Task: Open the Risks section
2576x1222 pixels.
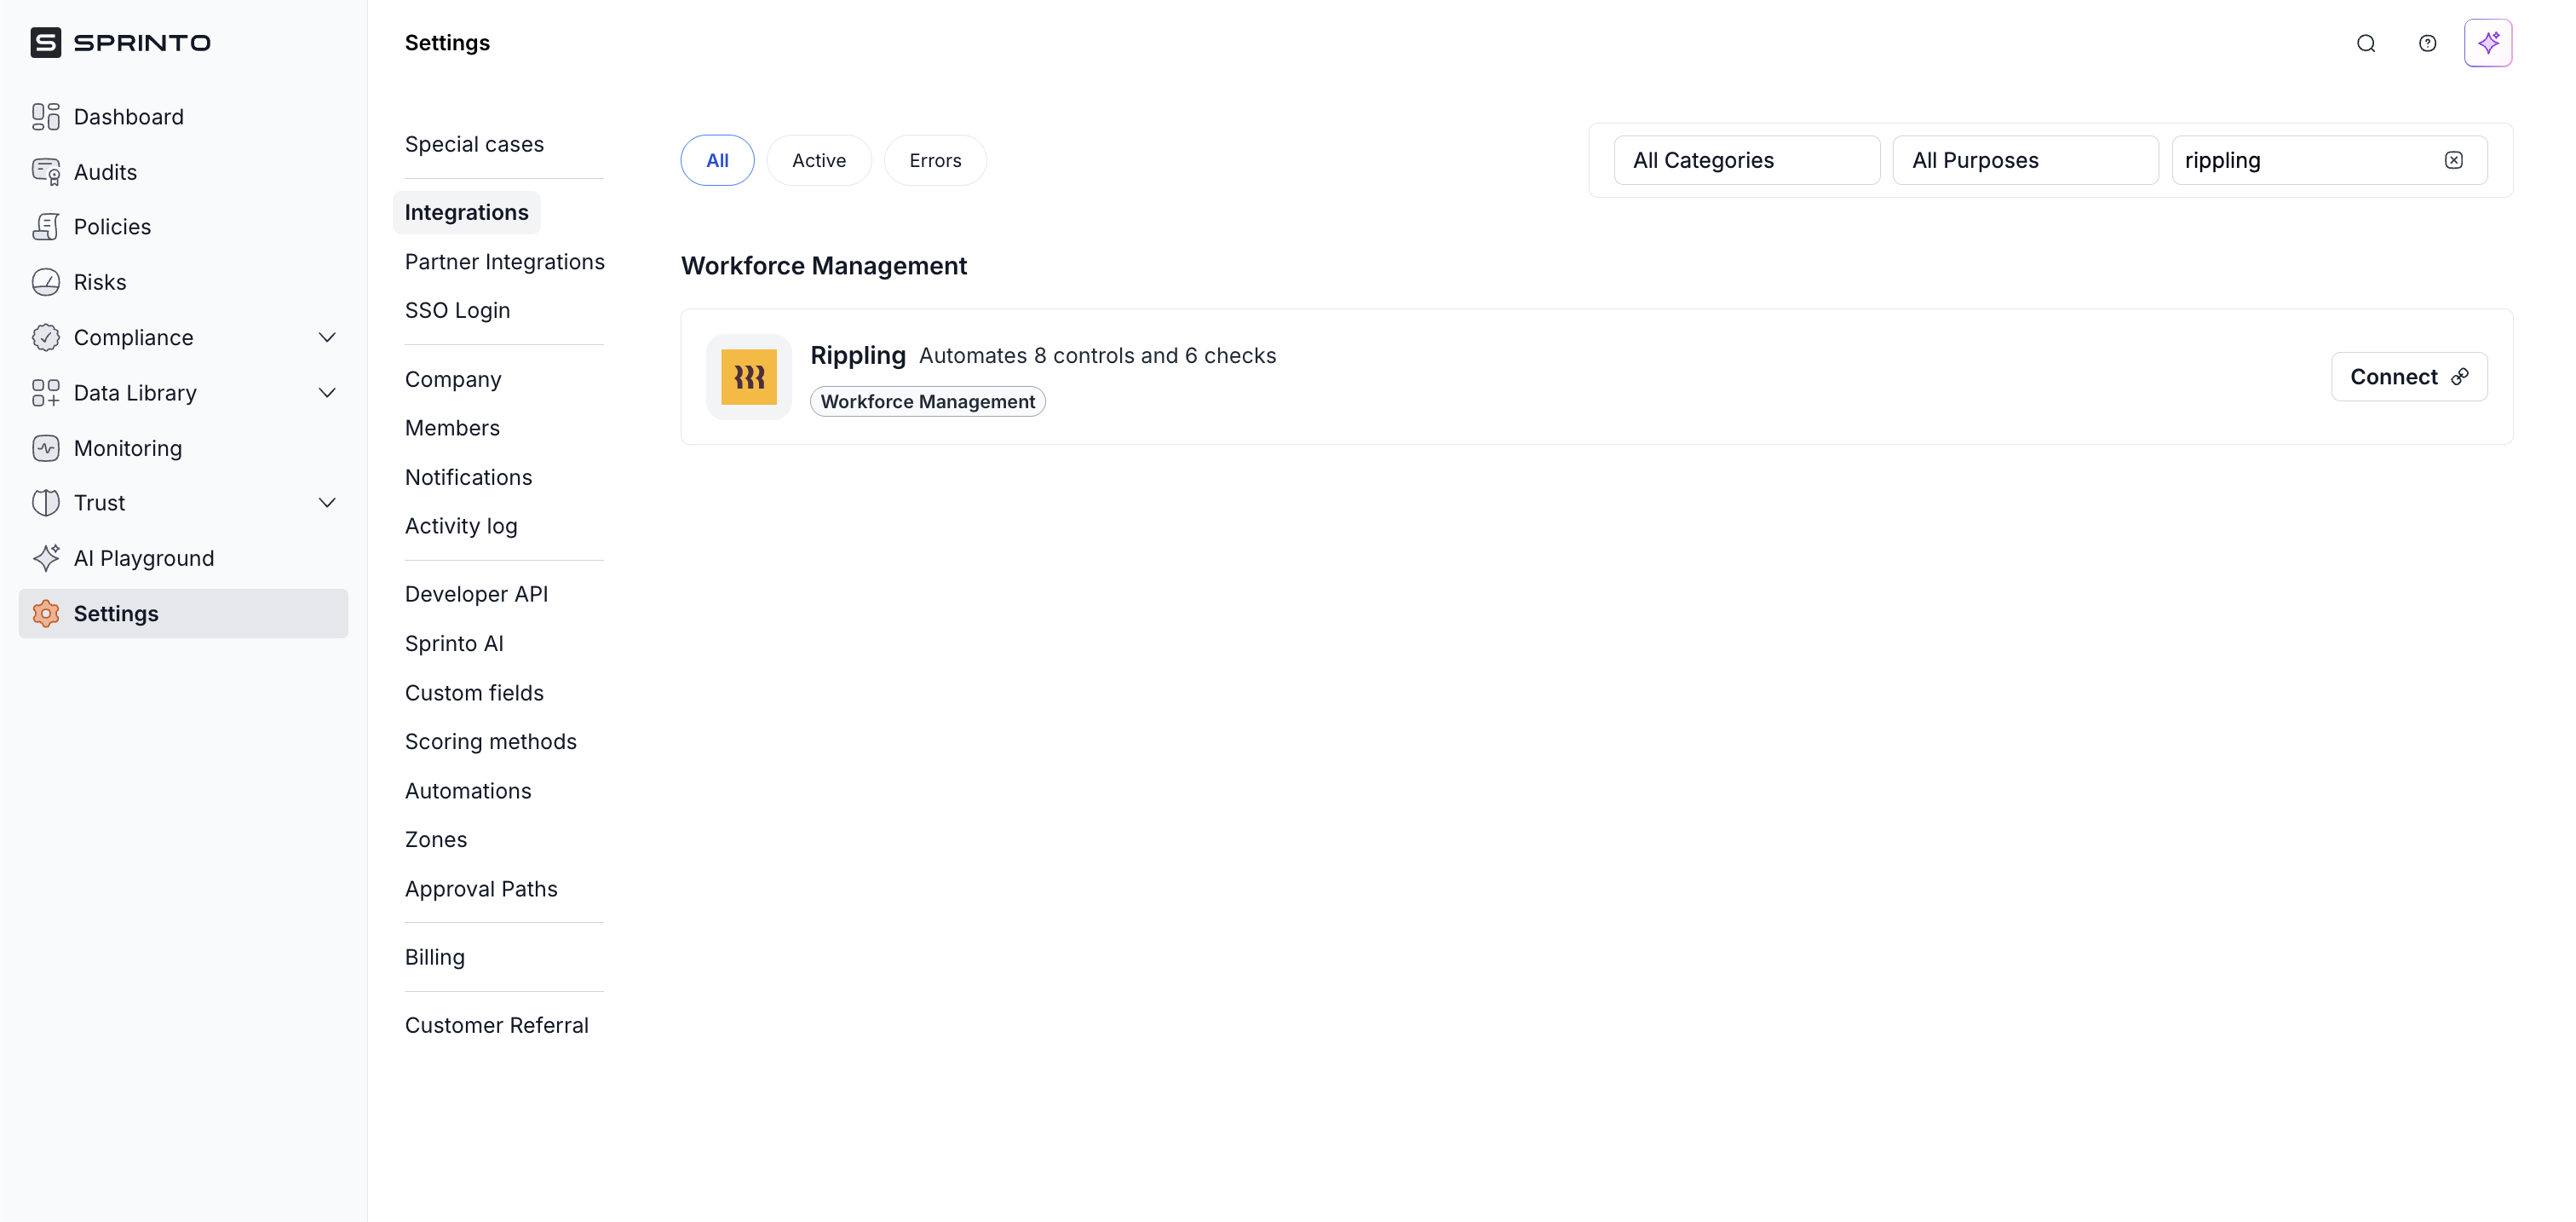Action: tap(100, 282)
